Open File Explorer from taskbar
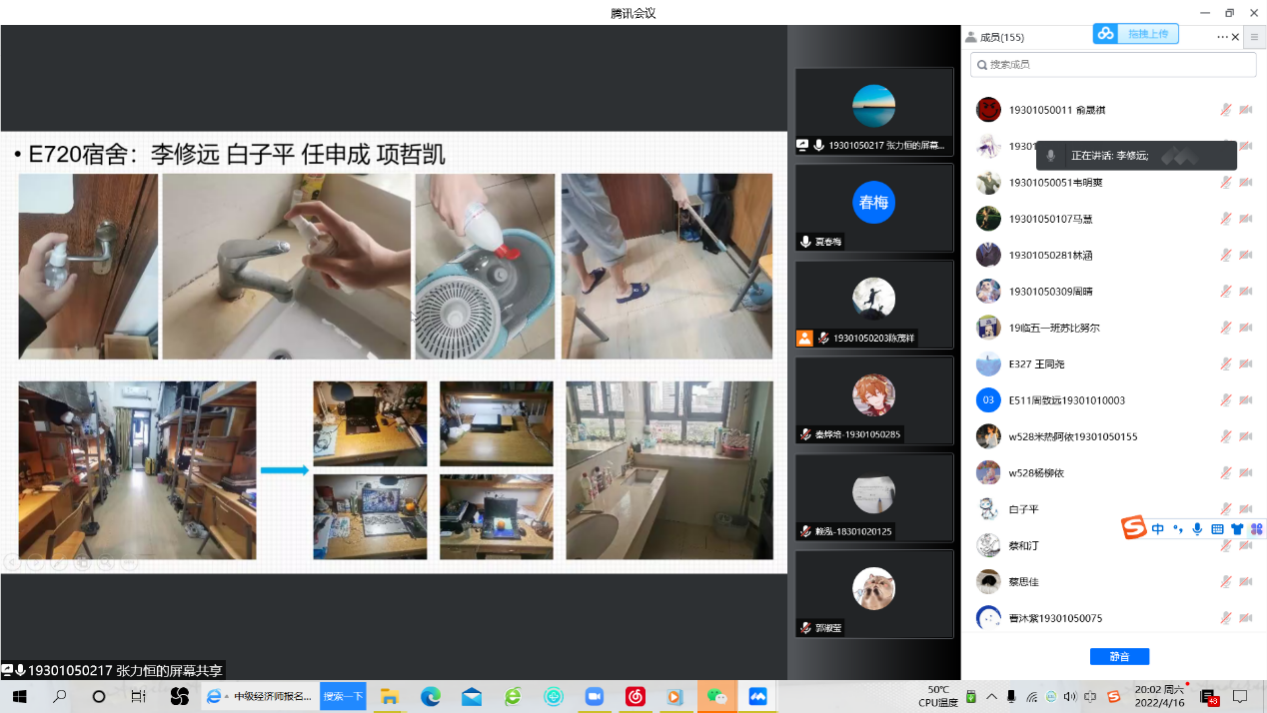The image size is (1267, 713). (390, 696)
